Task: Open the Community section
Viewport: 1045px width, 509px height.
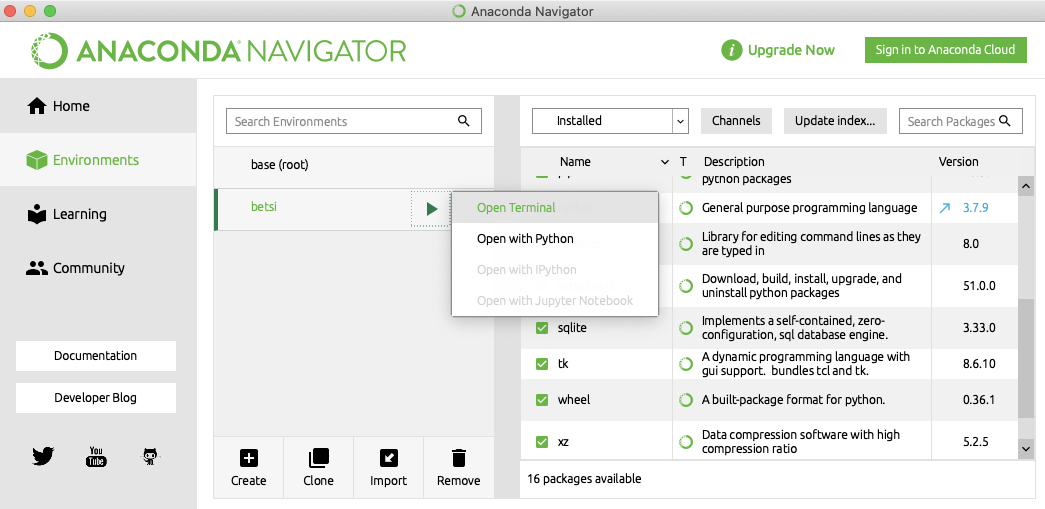Action: [x=75, y=268]
